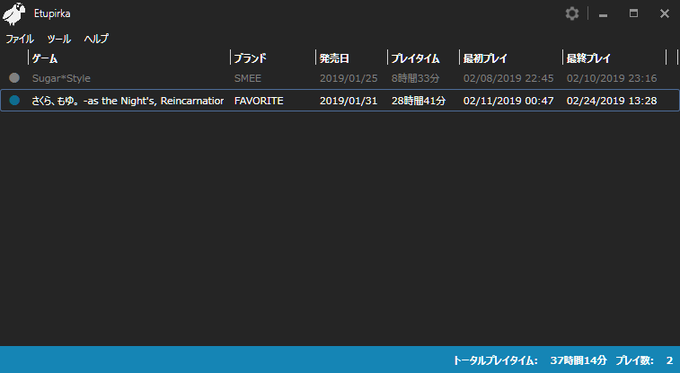Viewport: 680px width, 373px height.
Task: Click playtime 28時間41分
Action: tap(418, 101)
